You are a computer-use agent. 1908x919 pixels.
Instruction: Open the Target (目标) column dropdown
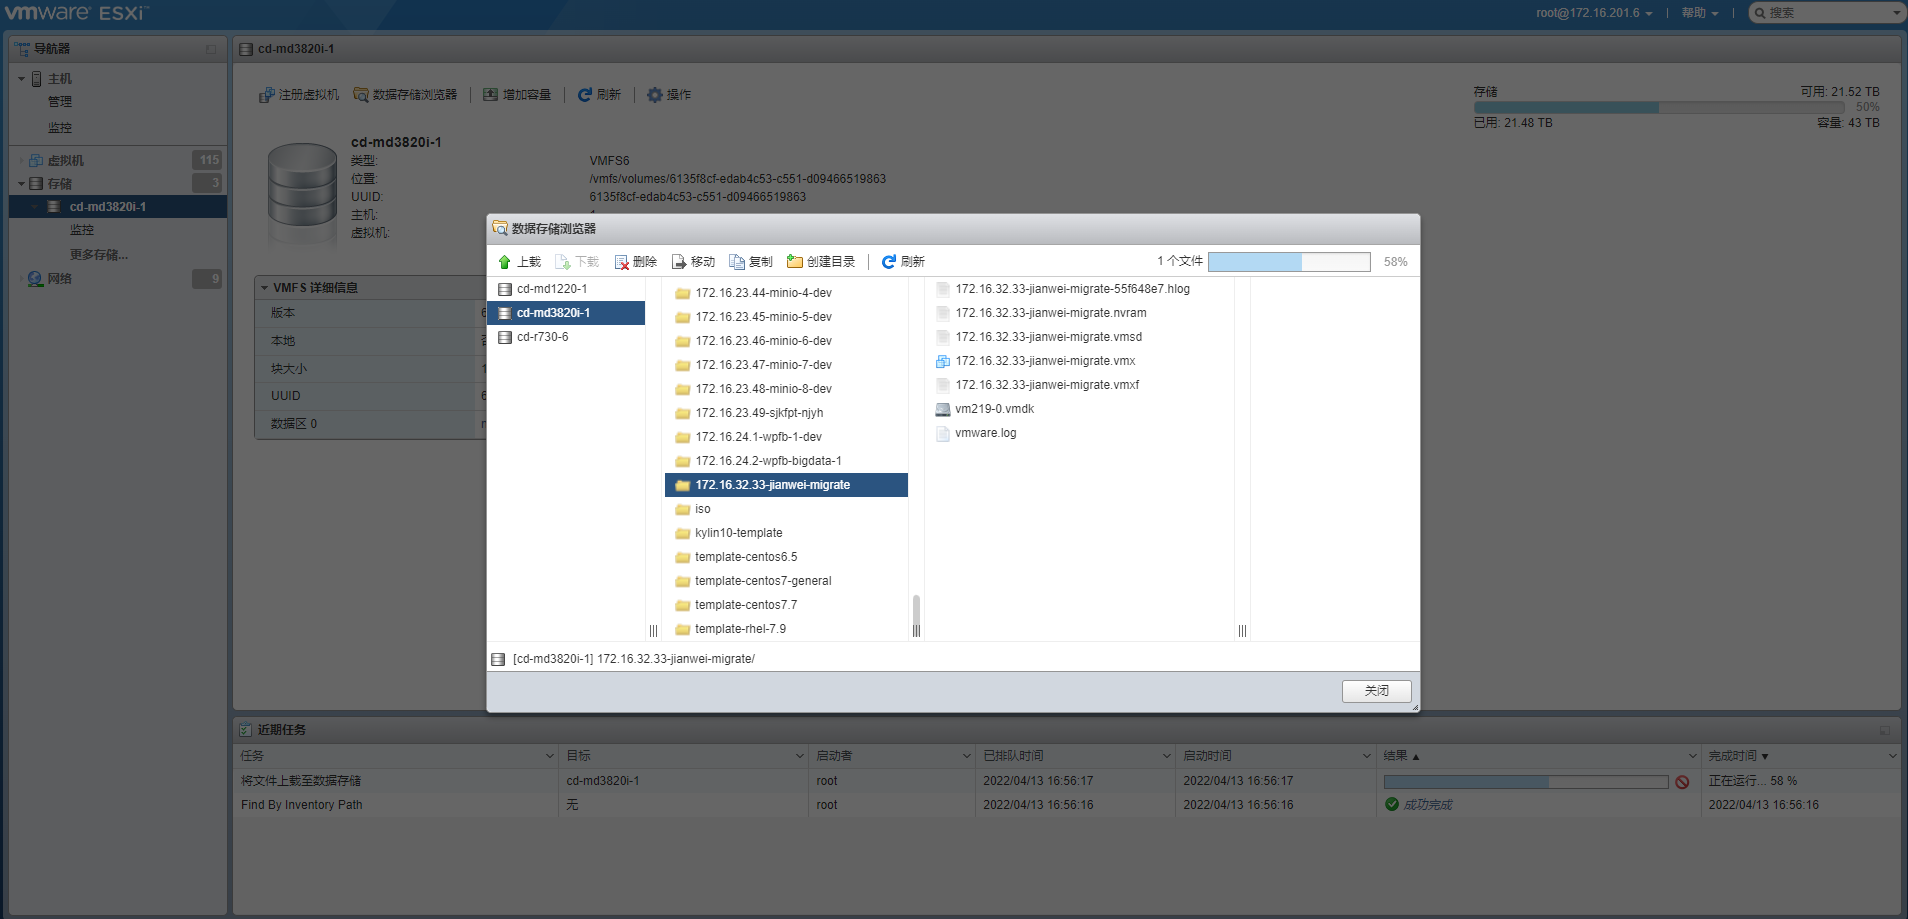click(x=799, y=756)
